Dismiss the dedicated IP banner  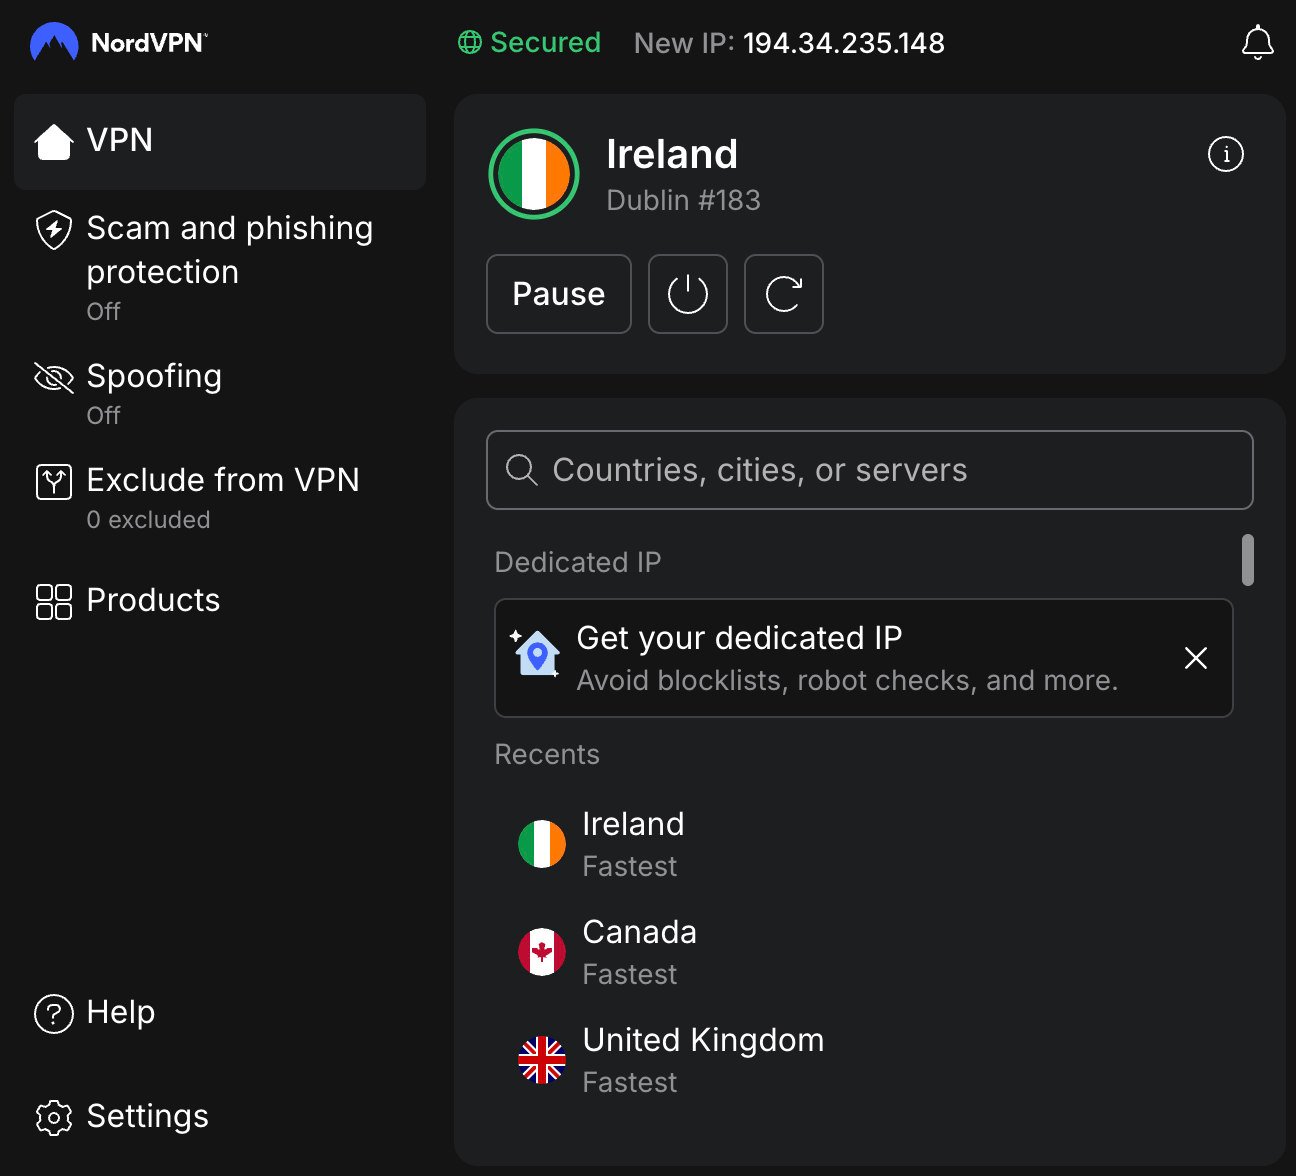[x=1196, y=658]
